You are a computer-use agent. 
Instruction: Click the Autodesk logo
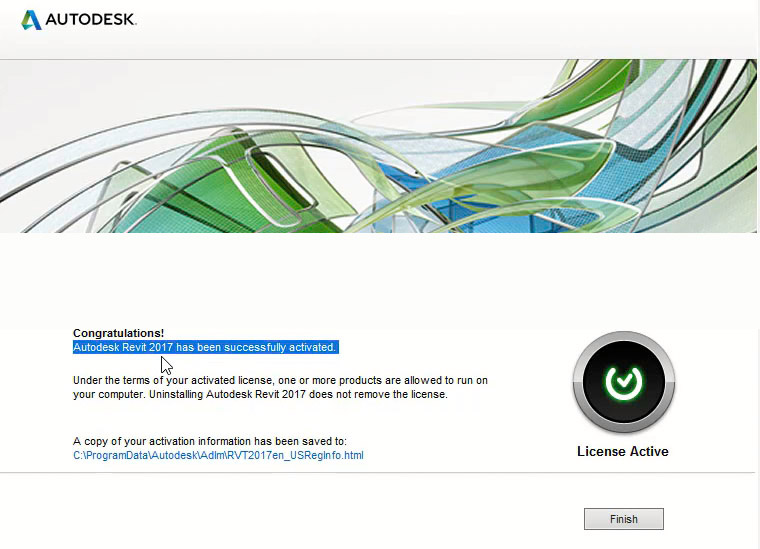(x=79, y=20)
